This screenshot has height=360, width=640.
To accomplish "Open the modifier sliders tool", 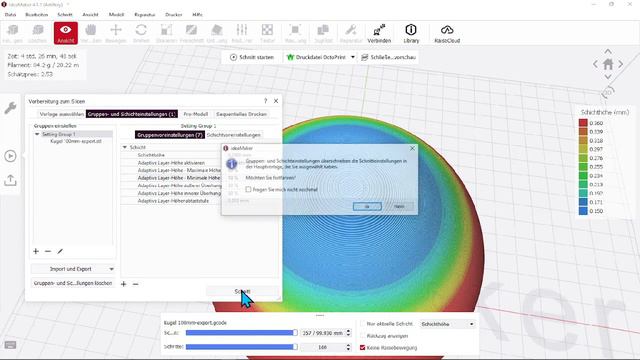I will 242,33.
